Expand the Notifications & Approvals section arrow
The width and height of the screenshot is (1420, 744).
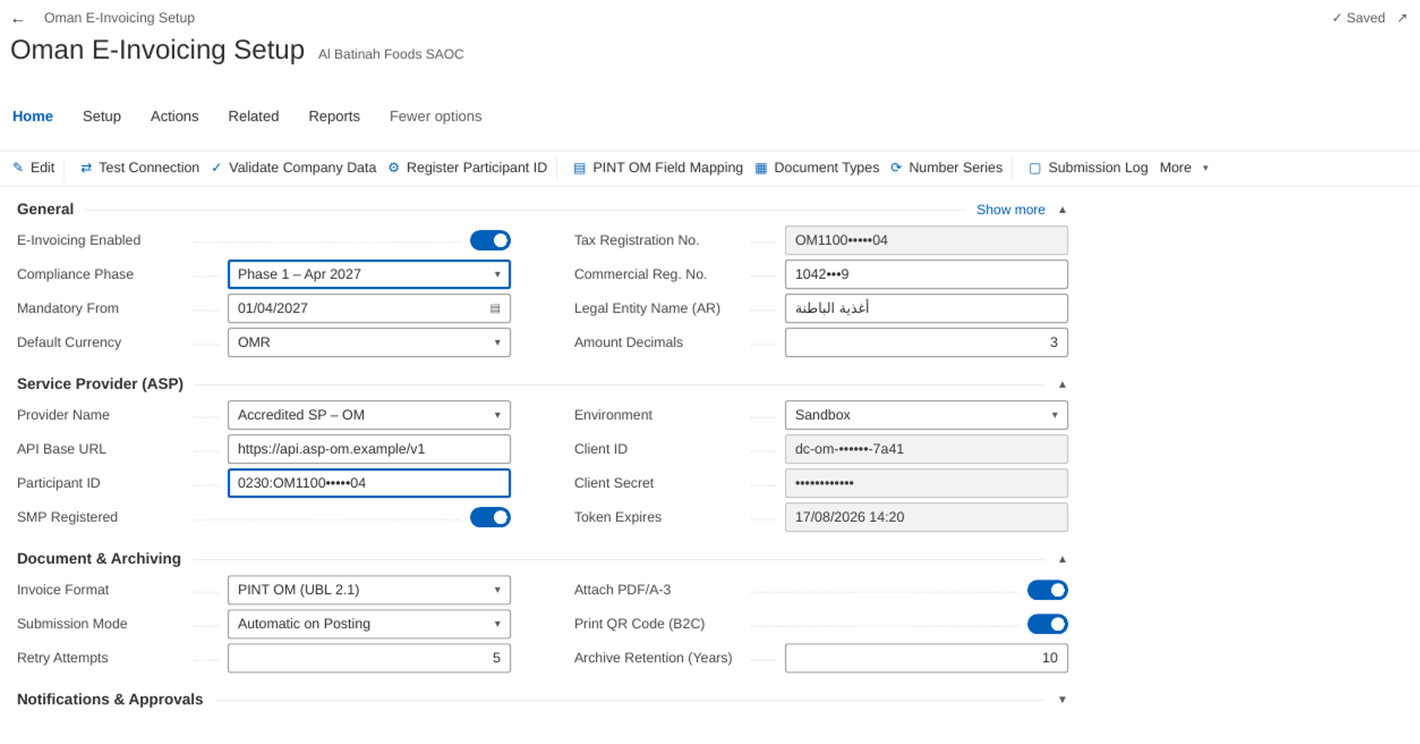(1062, 700)
